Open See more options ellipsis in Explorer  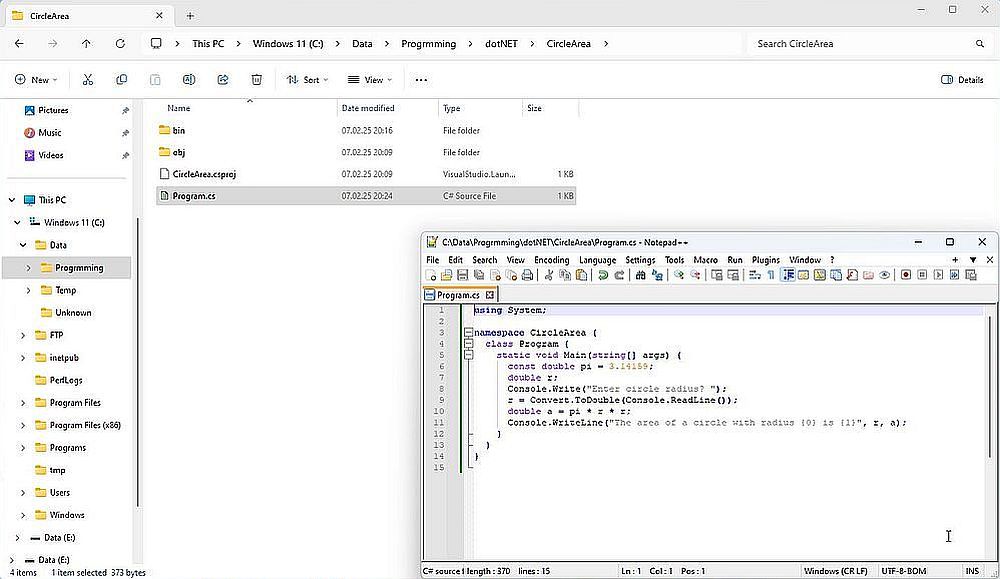[421, 80]
